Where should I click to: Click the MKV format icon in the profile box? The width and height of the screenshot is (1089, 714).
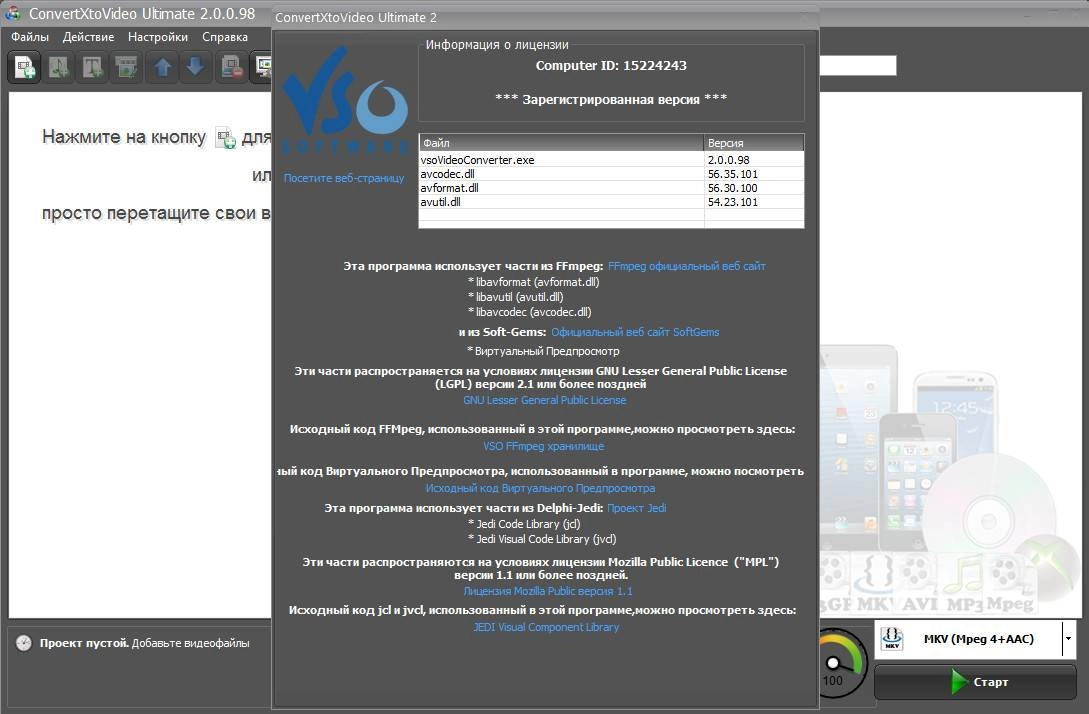[892, 638]
